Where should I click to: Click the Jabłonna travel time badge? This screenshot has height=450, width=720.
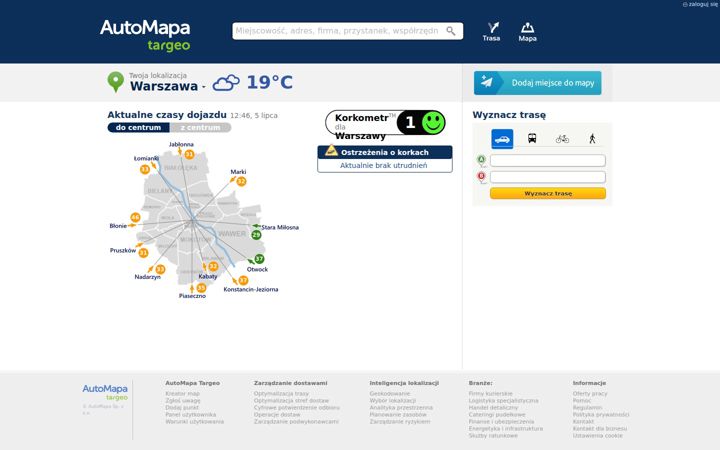tap(189, 155)
